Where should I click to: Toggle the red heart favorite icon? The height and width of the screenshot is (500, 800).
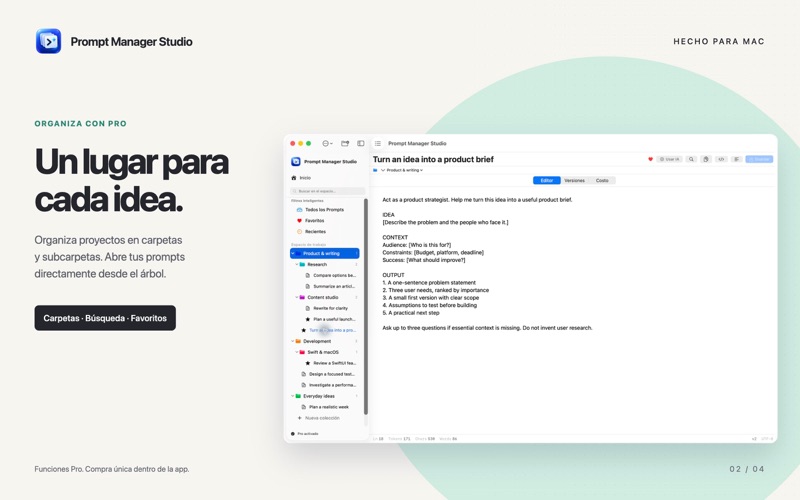(x=650, y=159)
